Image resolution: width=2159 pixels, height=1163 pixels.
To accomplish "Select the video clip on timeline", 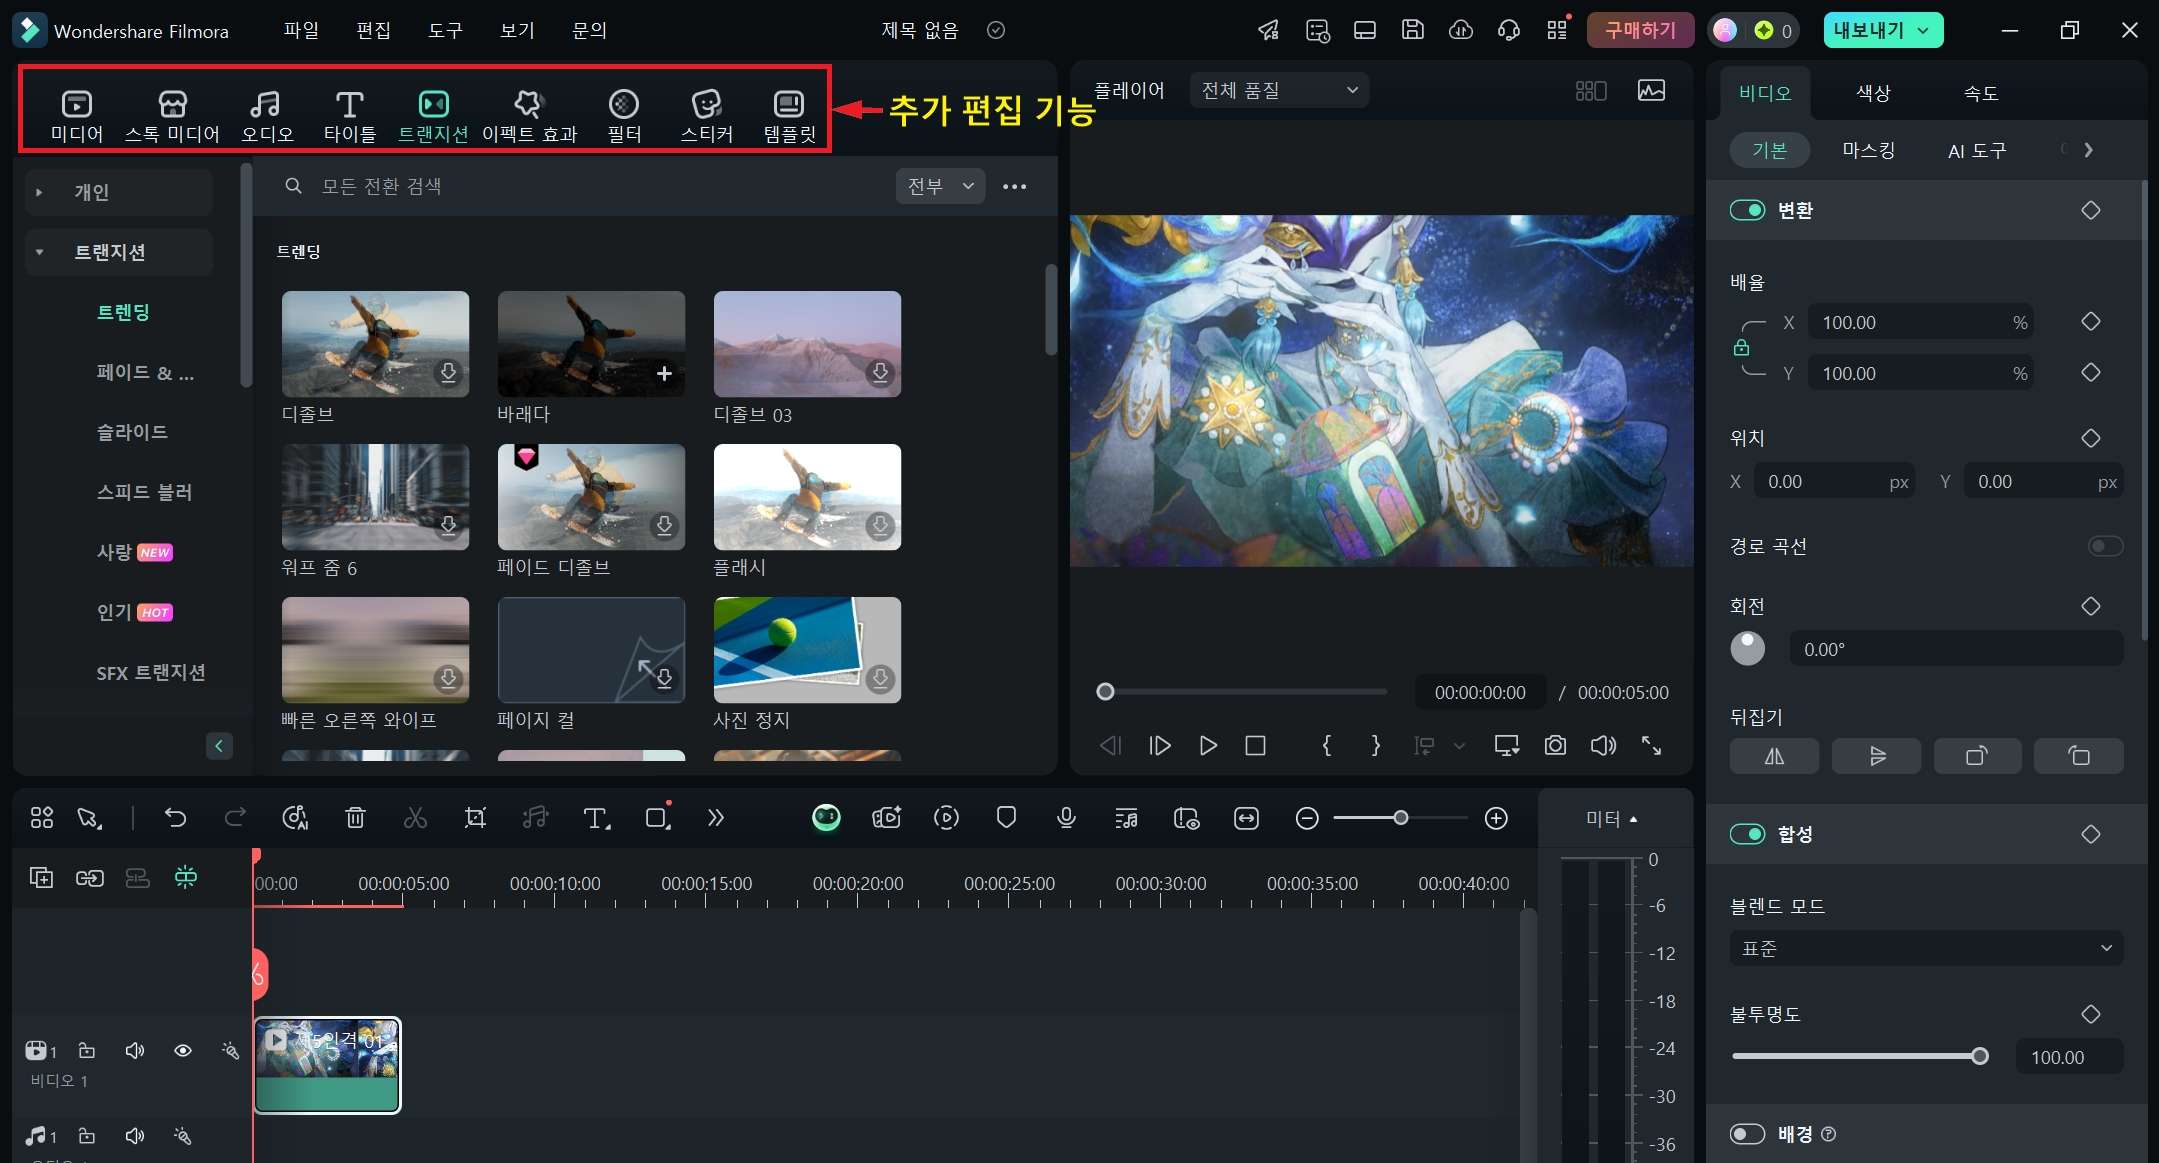I will 328,1065.
